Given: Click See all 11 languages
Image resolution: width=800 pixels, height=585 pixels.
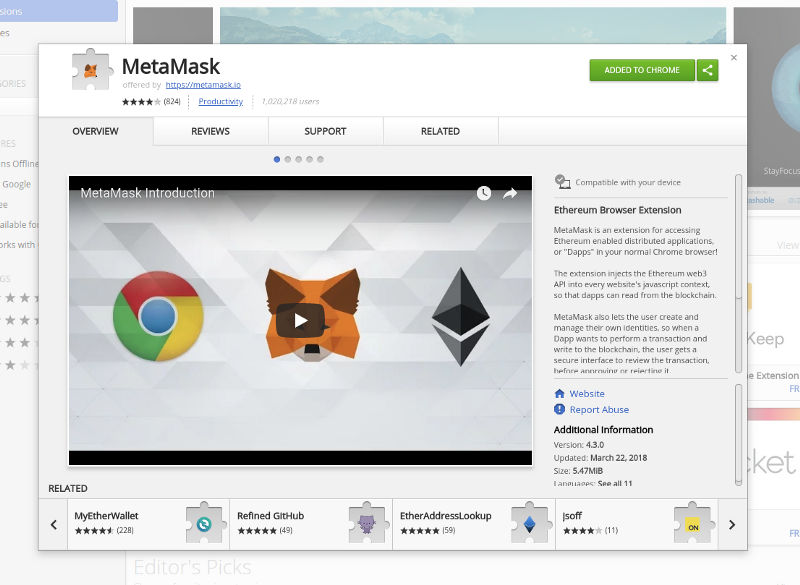Looking at the screenshot, I should click(x=615, y=484).
